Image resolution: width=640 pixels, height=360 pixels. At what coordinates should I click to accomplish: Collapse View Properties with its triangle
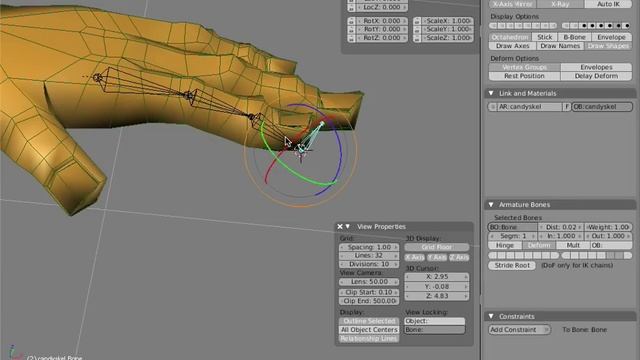tap(348, 227)
